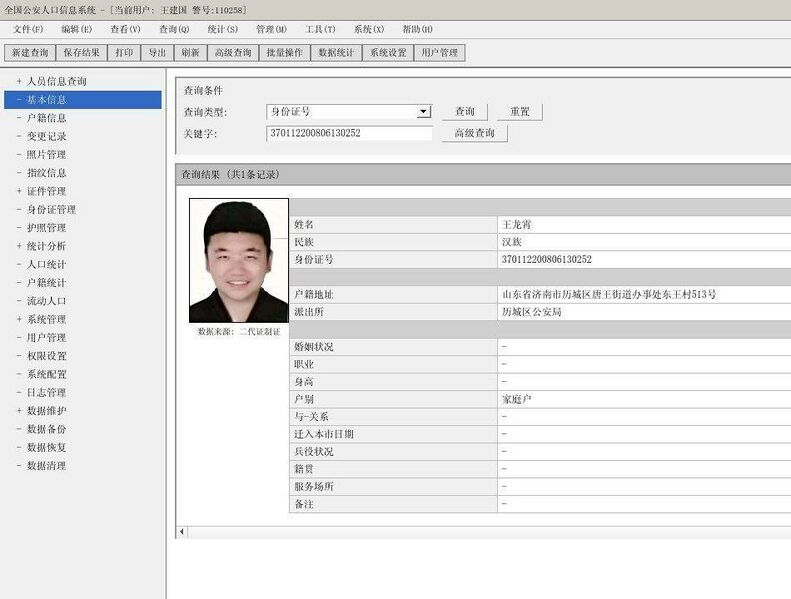Click the 打印 toolbar button

tap(124, 52)
